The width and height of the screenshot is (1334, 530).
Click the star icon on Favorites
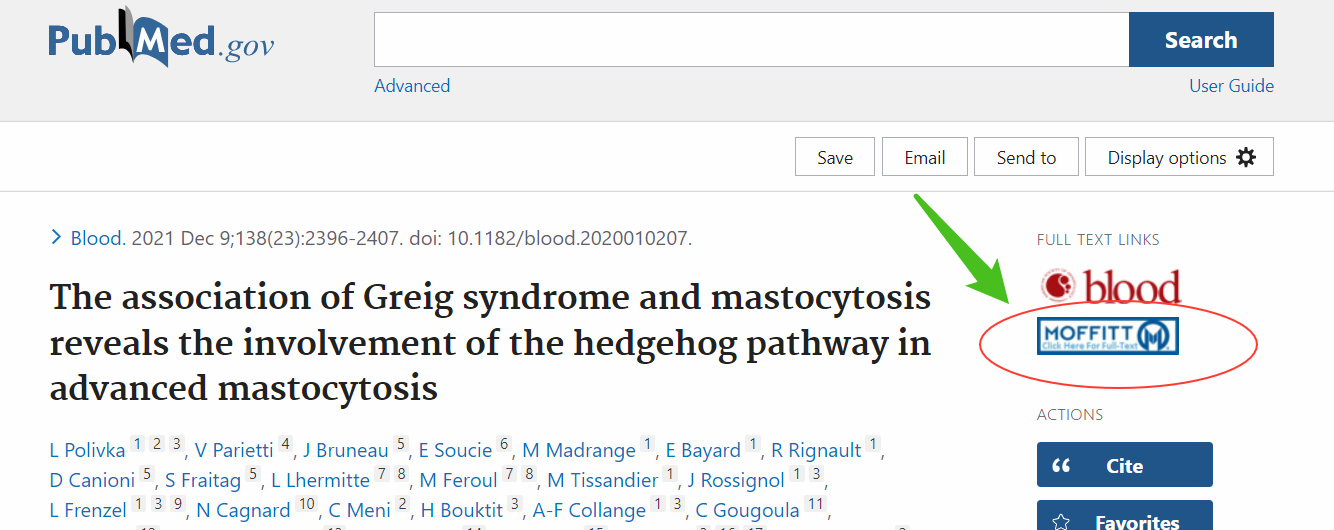click(1062, 520)
